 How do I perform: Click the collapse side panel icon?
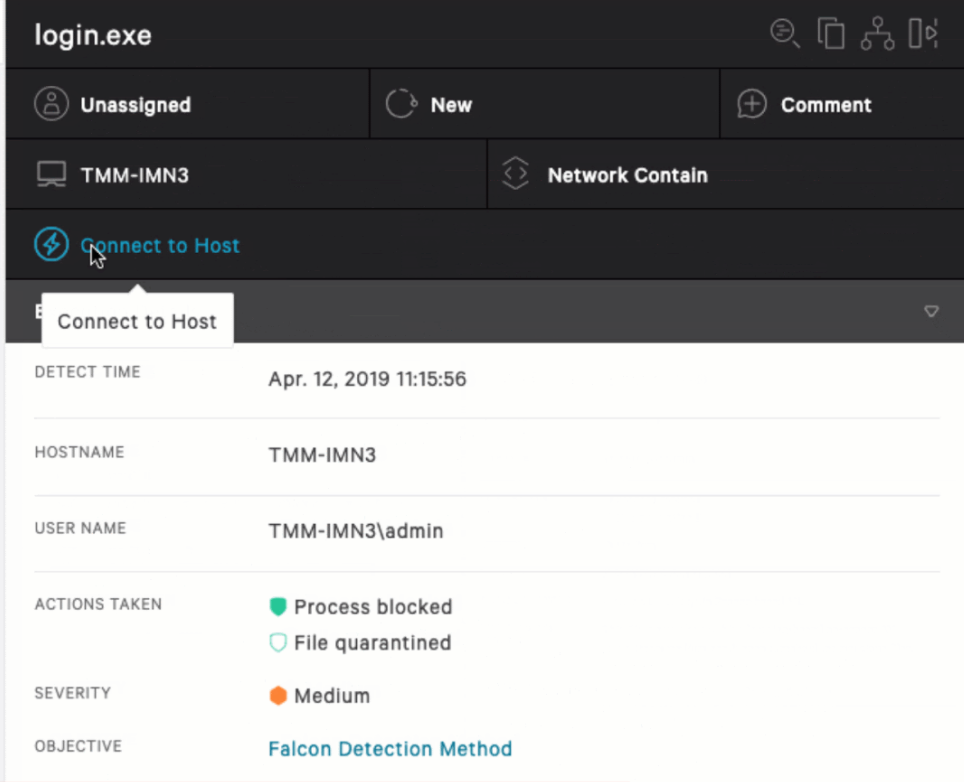click(x=922, y=34)
